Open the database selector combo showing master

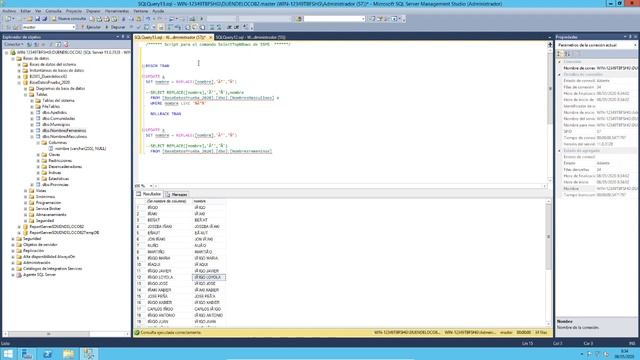[49, 27]
